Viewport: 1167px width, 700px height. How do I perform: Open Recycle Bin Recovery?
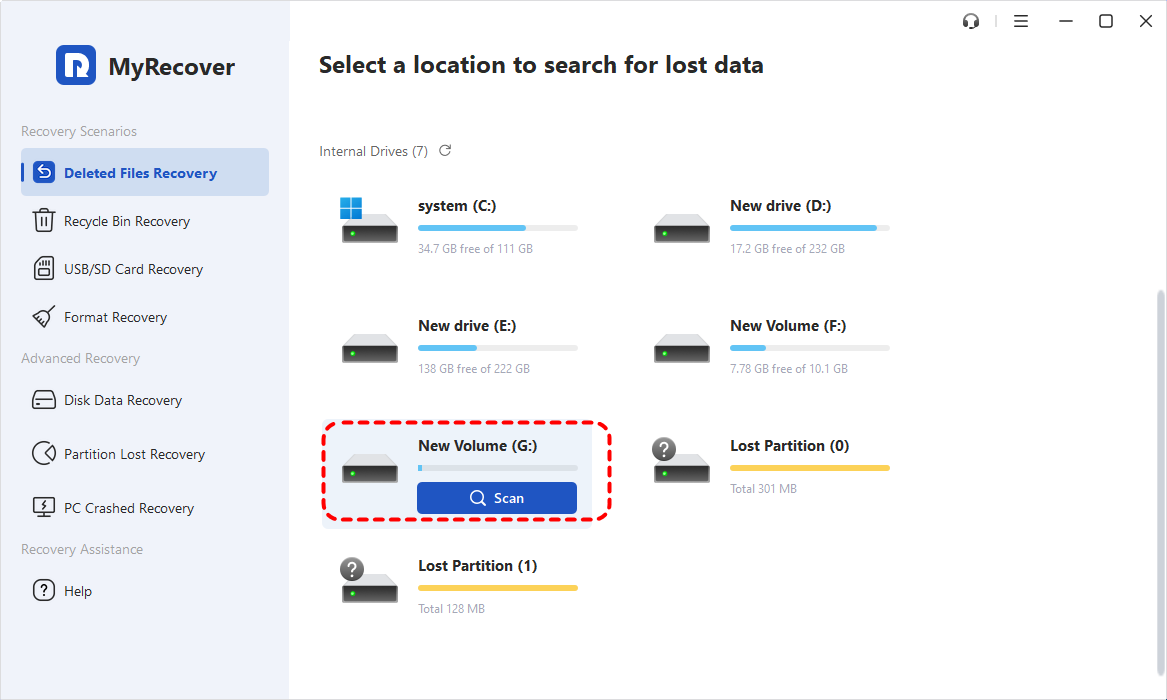pos(126,221)
